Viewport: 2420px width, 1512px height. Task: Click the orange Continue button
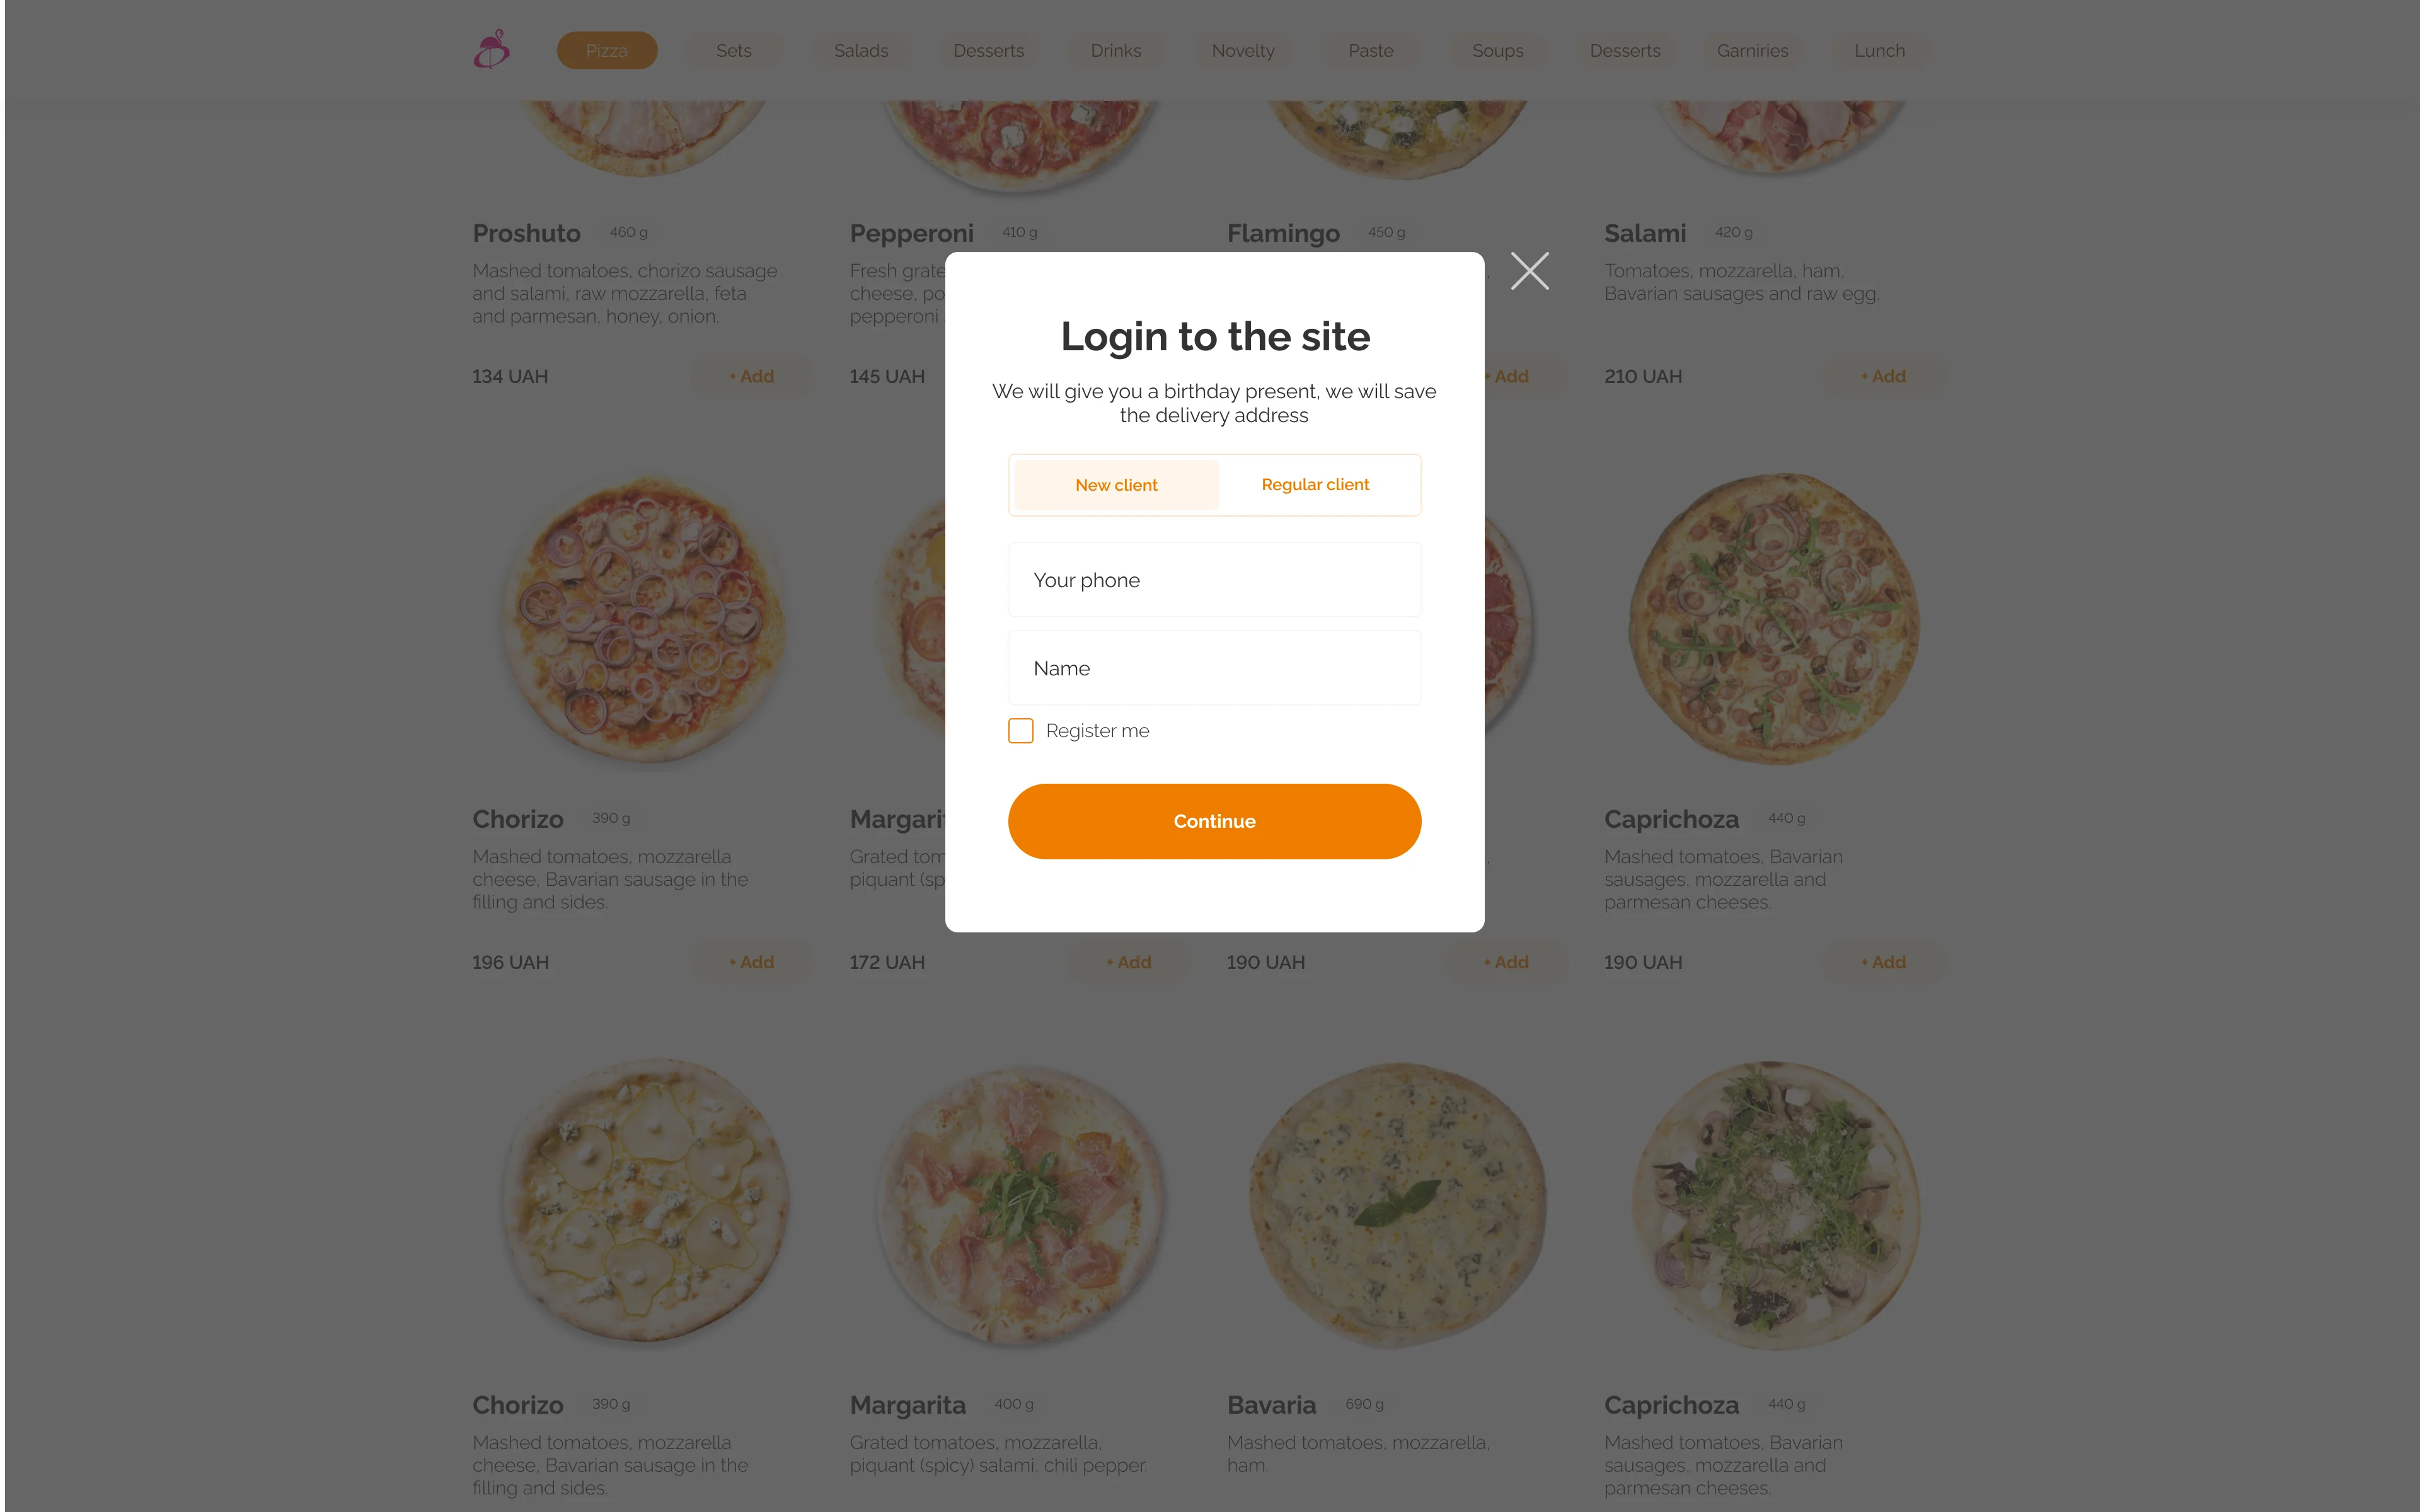1214,821
